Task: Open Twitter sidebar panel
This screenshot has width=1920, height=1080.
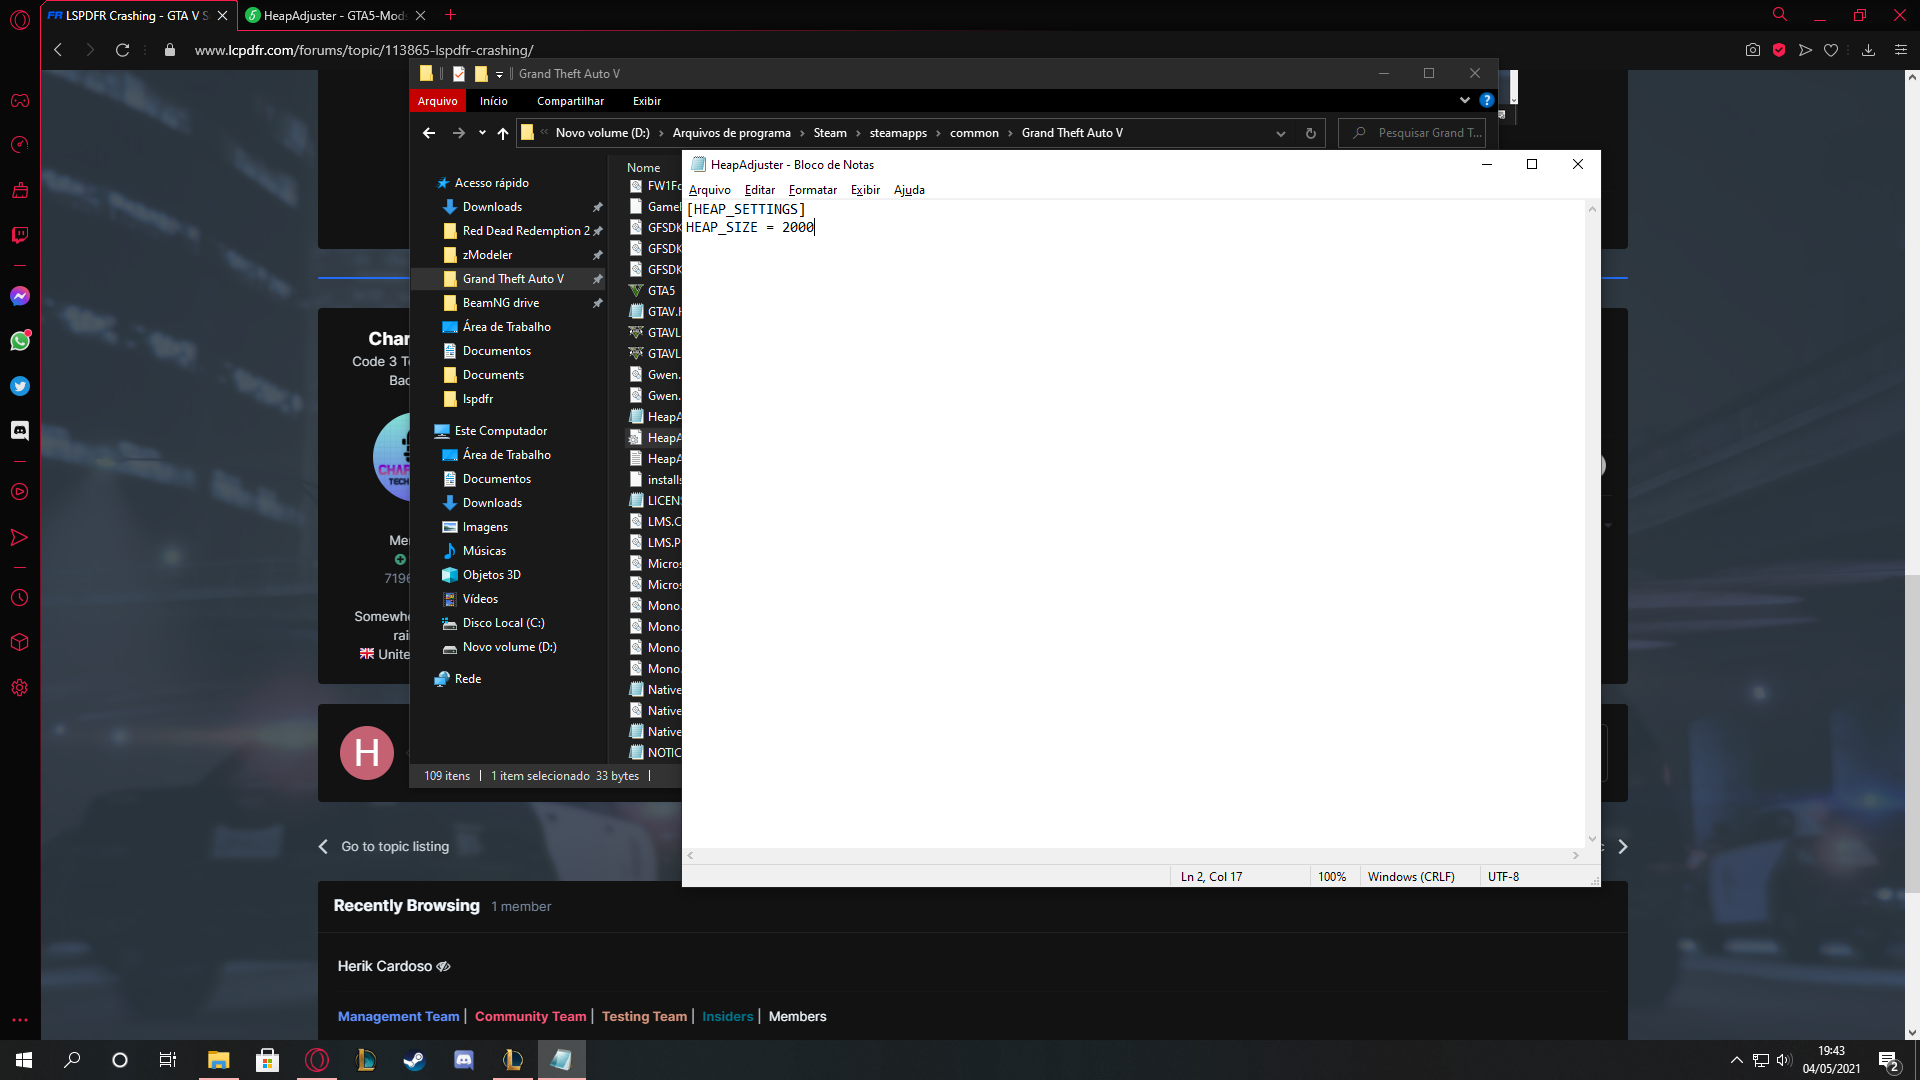Action: [20, 386]
